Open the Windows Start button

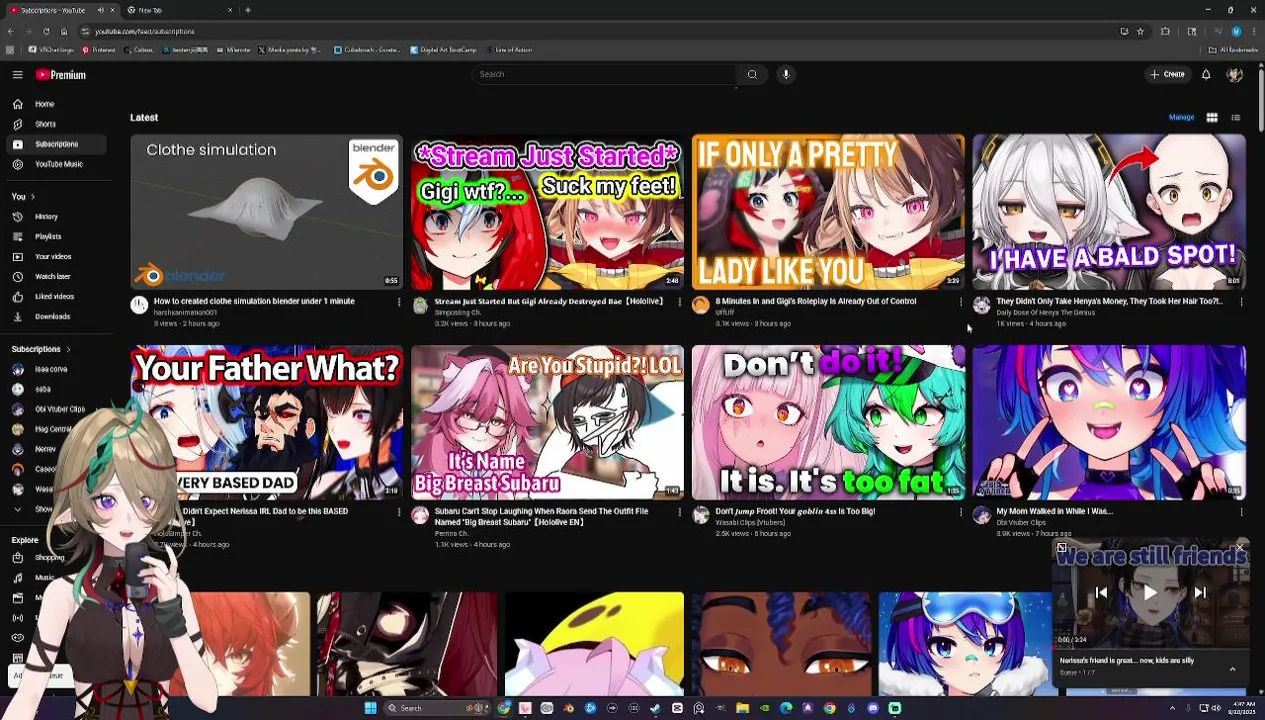coord(370,708)
